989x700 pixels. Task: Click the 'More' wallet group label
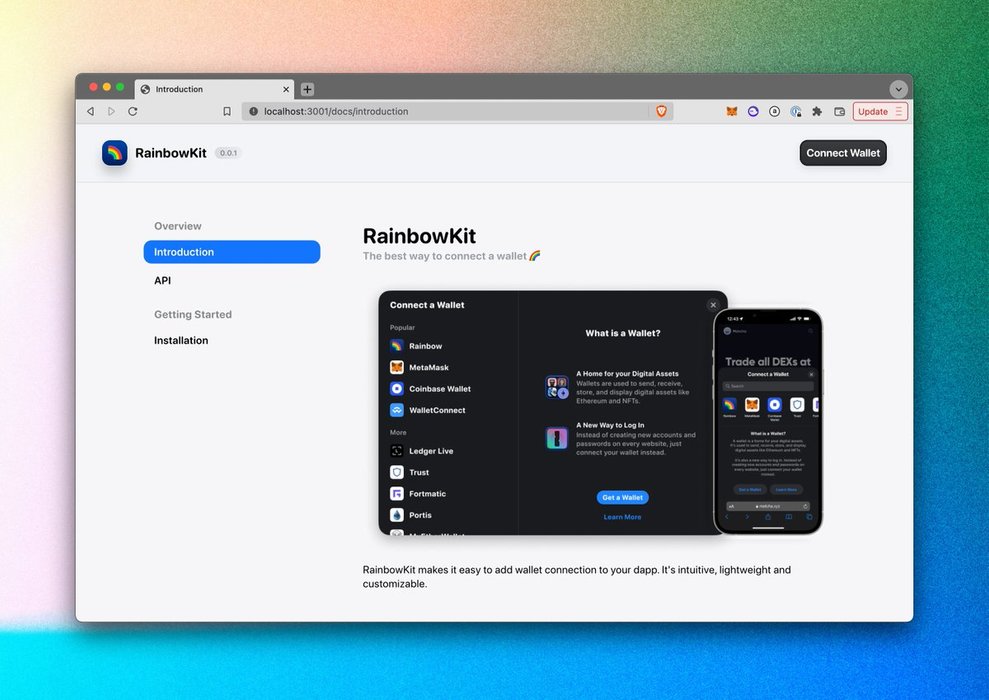(398, 433)
